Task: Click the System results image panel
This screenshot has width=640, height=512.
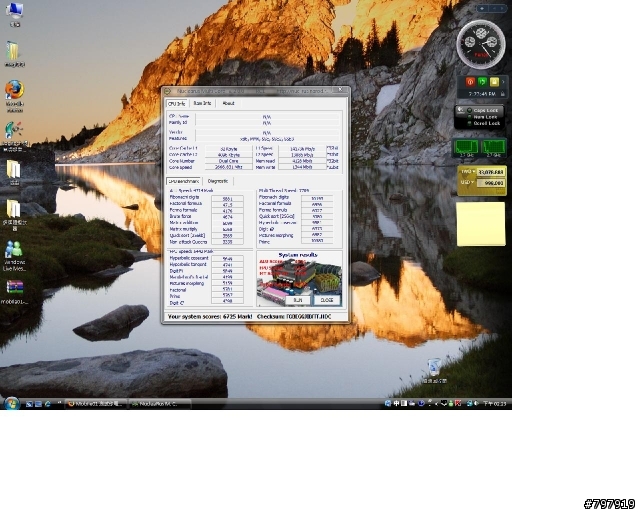Action: (299, 278)
